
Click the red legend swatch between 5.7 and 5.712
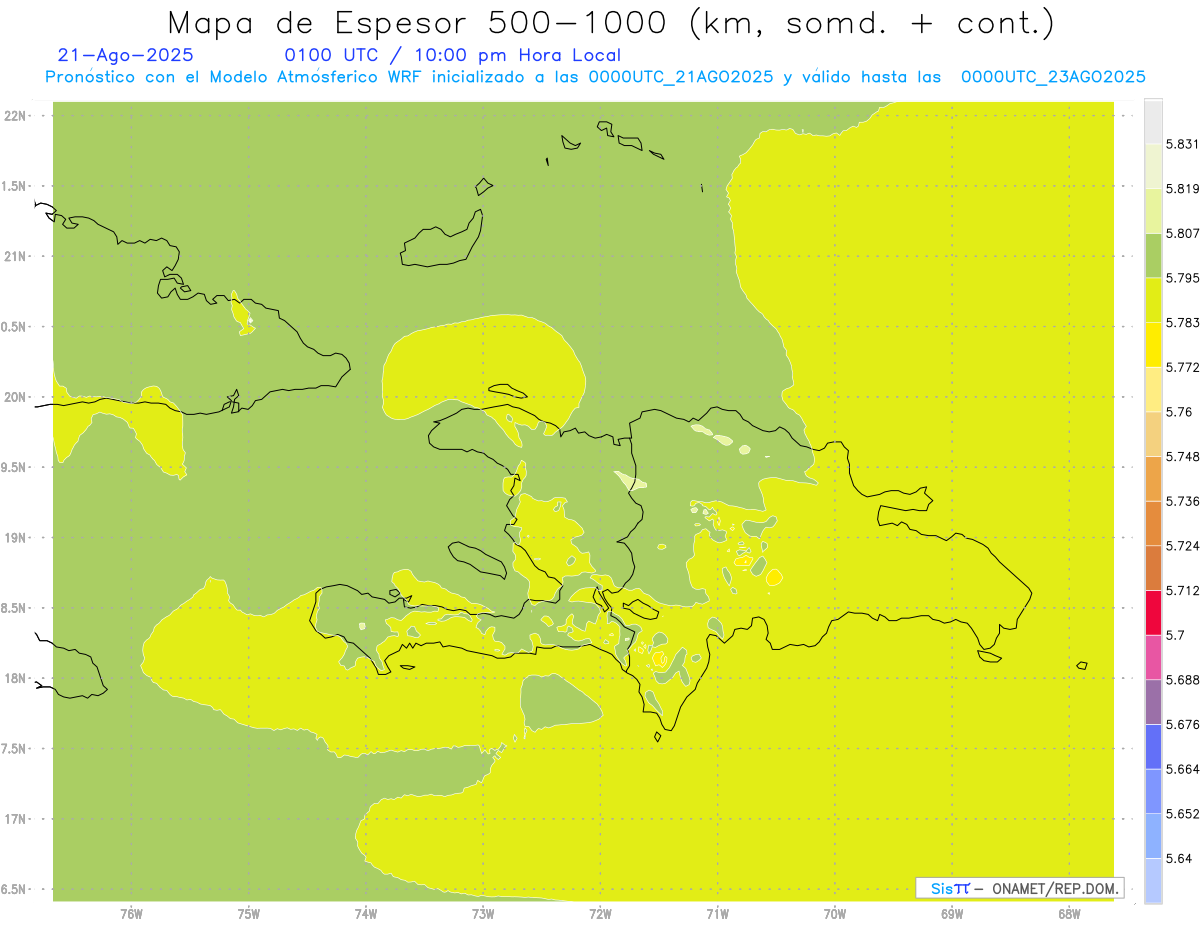[1153, 612]
